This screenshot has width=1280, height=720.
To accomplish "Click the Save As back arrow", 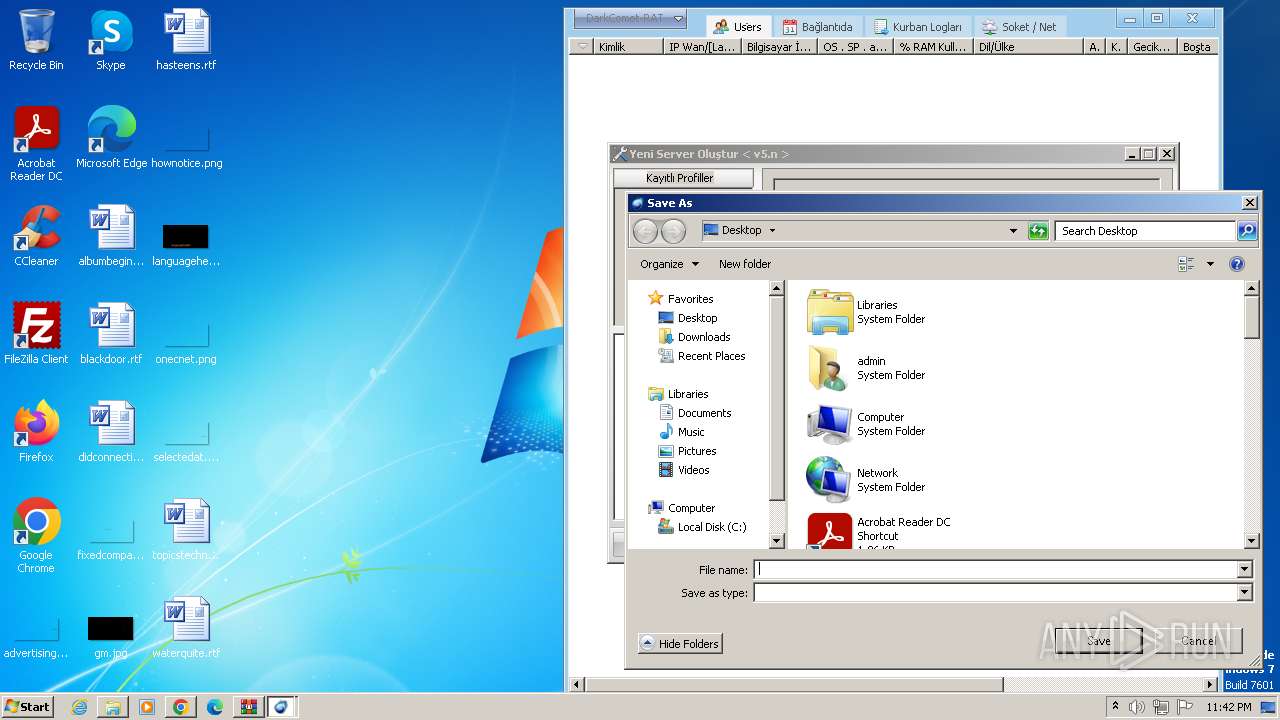I will (646, 231).
